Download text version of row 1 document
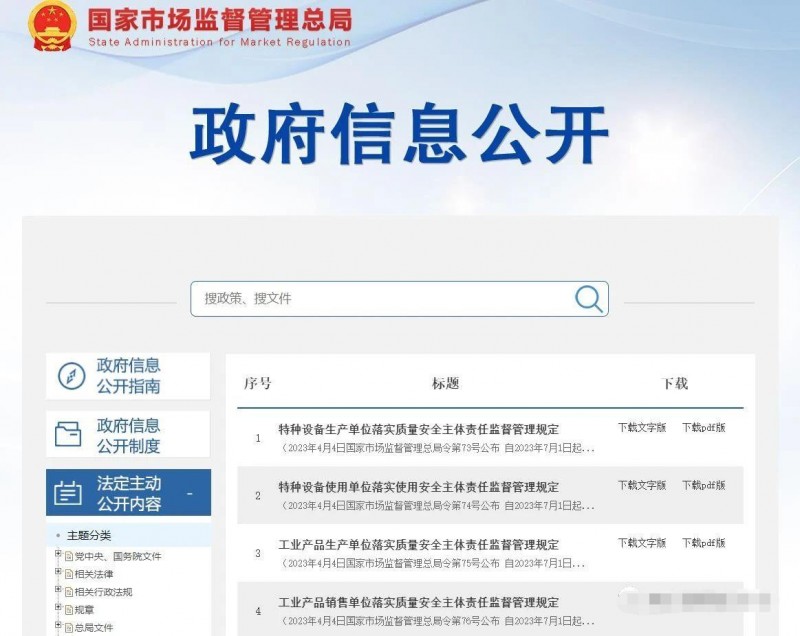The image size is (800, 636). coord(641,427)
